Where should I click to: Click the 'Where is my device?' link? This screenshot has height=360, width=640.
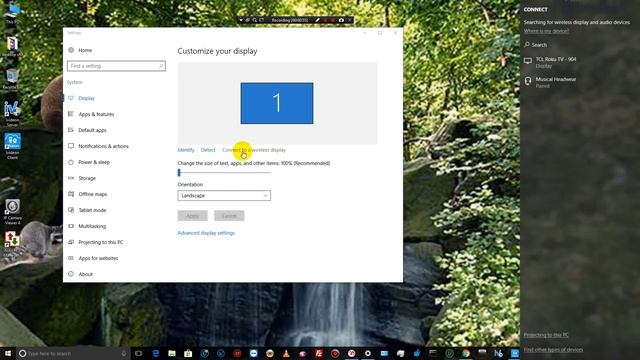546,31
